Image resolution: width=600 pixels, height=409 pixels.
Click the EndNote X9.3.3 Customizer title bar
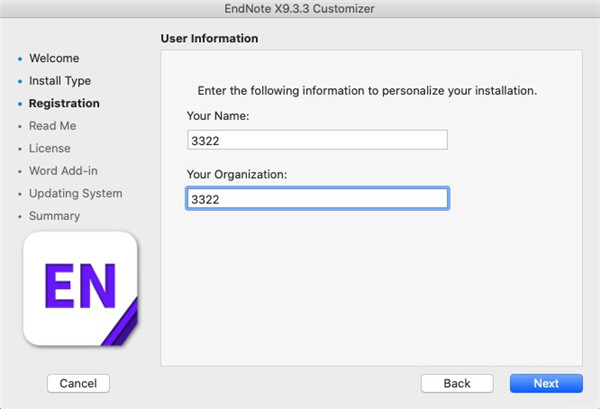[x=300, y=10]
